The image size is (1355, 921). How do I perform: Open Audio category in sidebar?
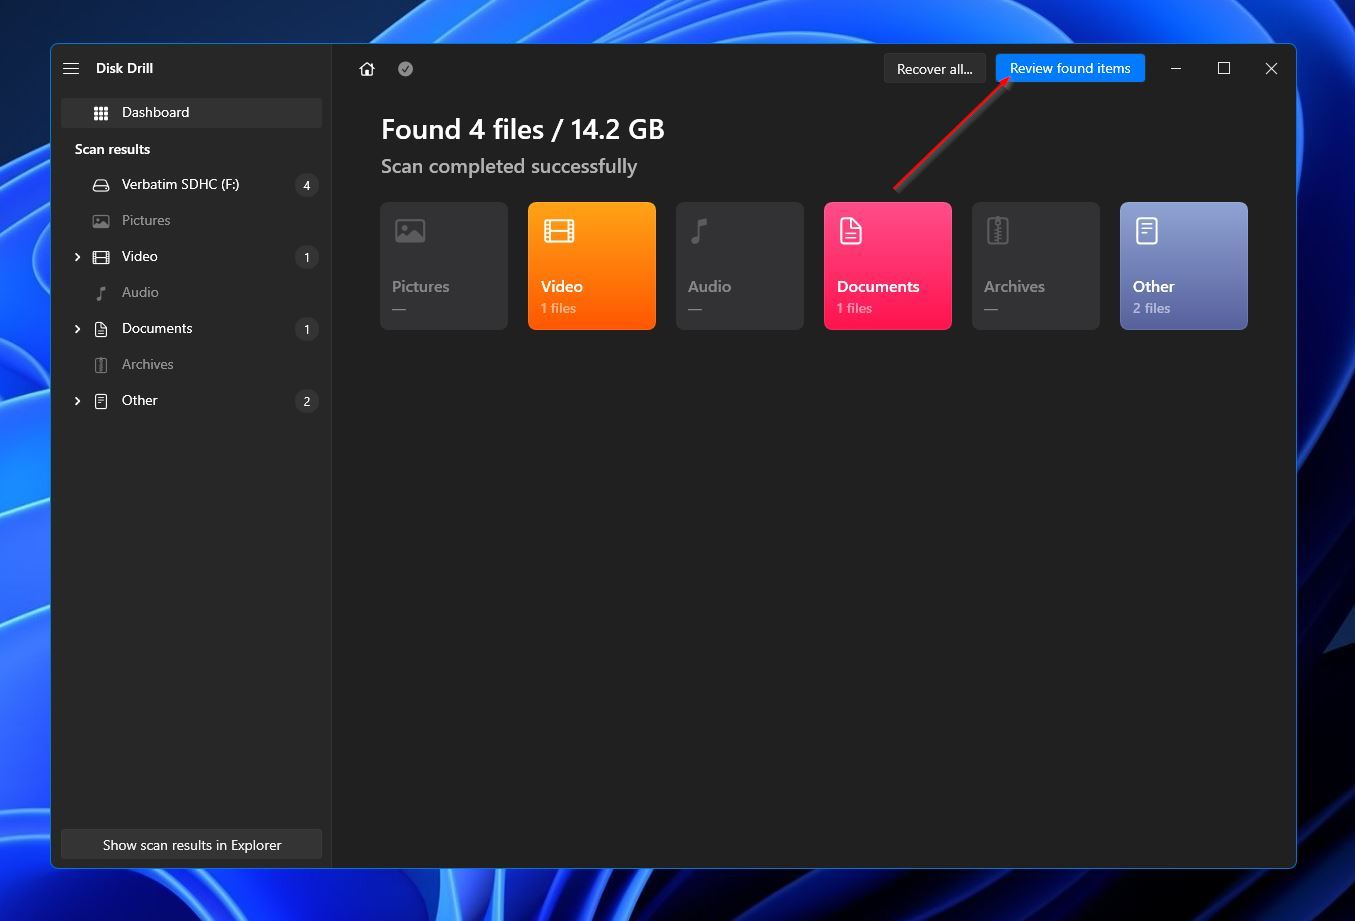click(191, 293)
